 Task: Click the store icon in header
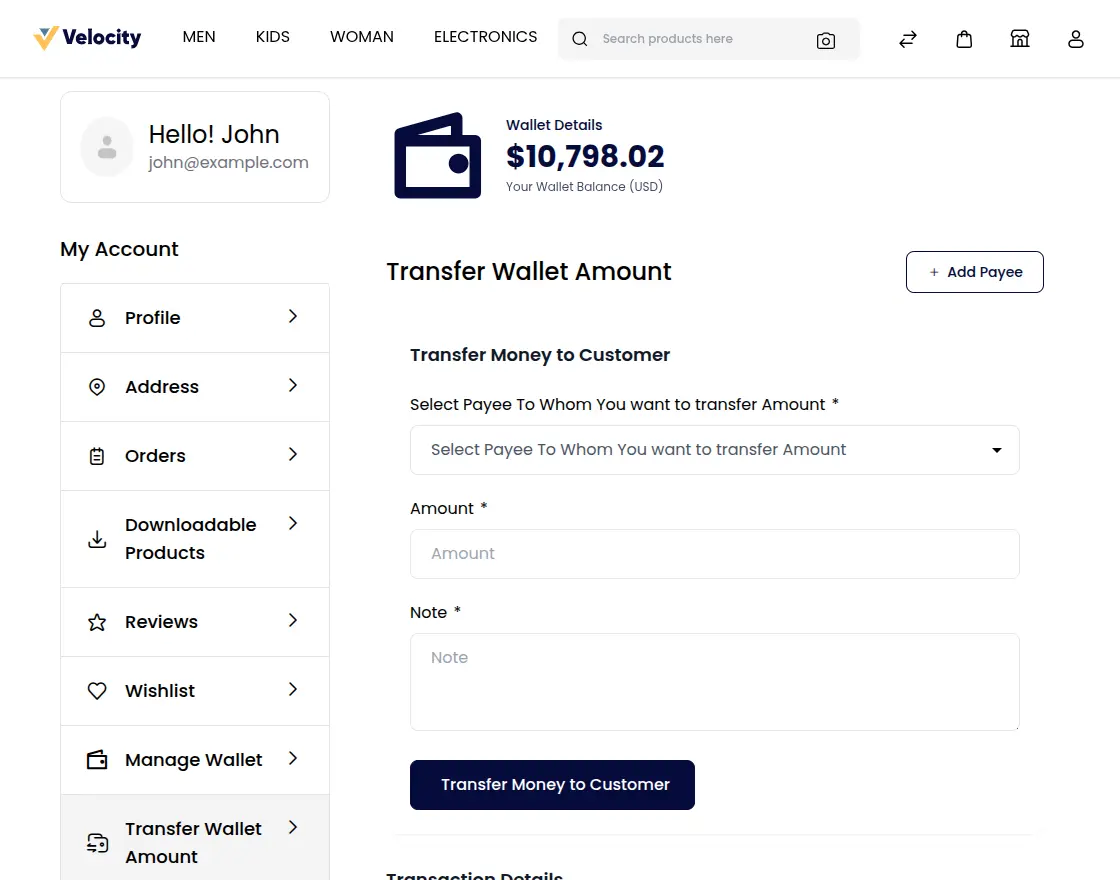click(1020, 39)
